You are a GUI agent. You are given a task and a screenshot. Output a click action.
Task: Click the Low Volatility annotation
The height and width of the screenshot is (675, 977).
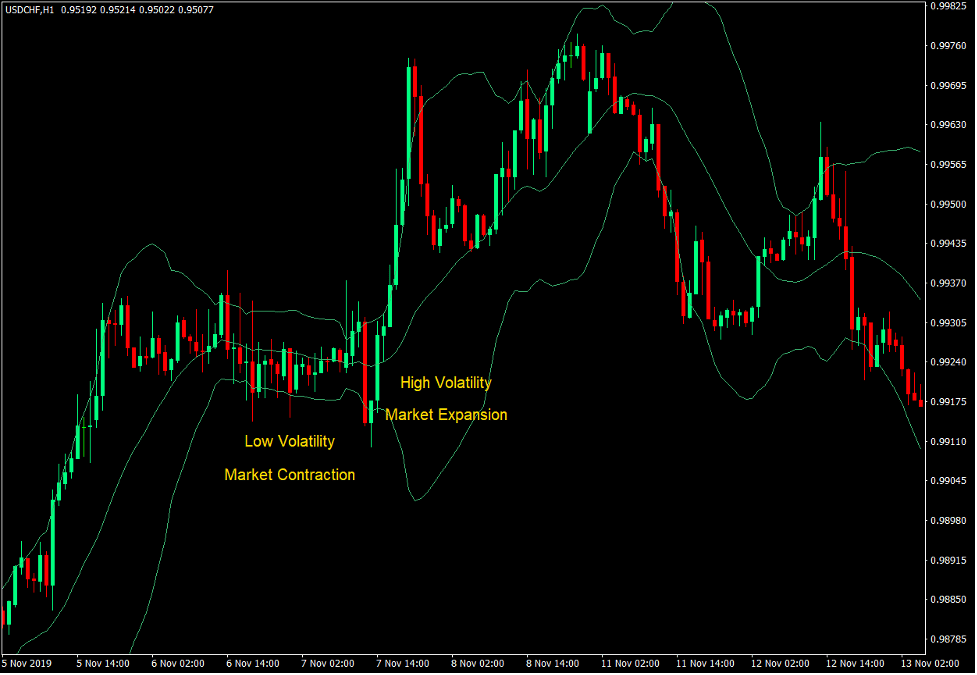tap(290, 441)
